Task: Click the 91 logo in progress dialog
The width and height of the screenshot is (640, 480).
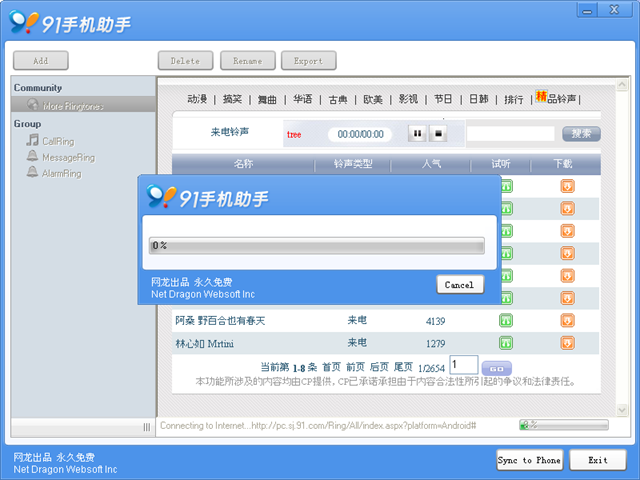Action: point(162,196)
